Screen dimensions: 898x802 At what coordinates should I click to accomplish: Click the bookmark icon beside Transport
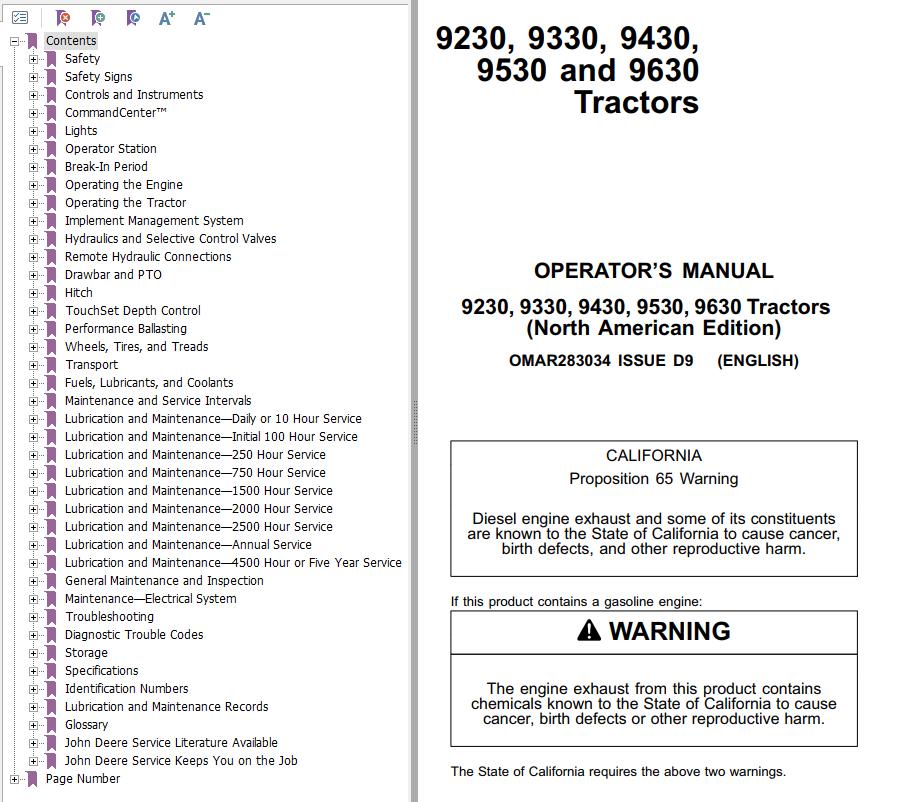tap(51, 365)
